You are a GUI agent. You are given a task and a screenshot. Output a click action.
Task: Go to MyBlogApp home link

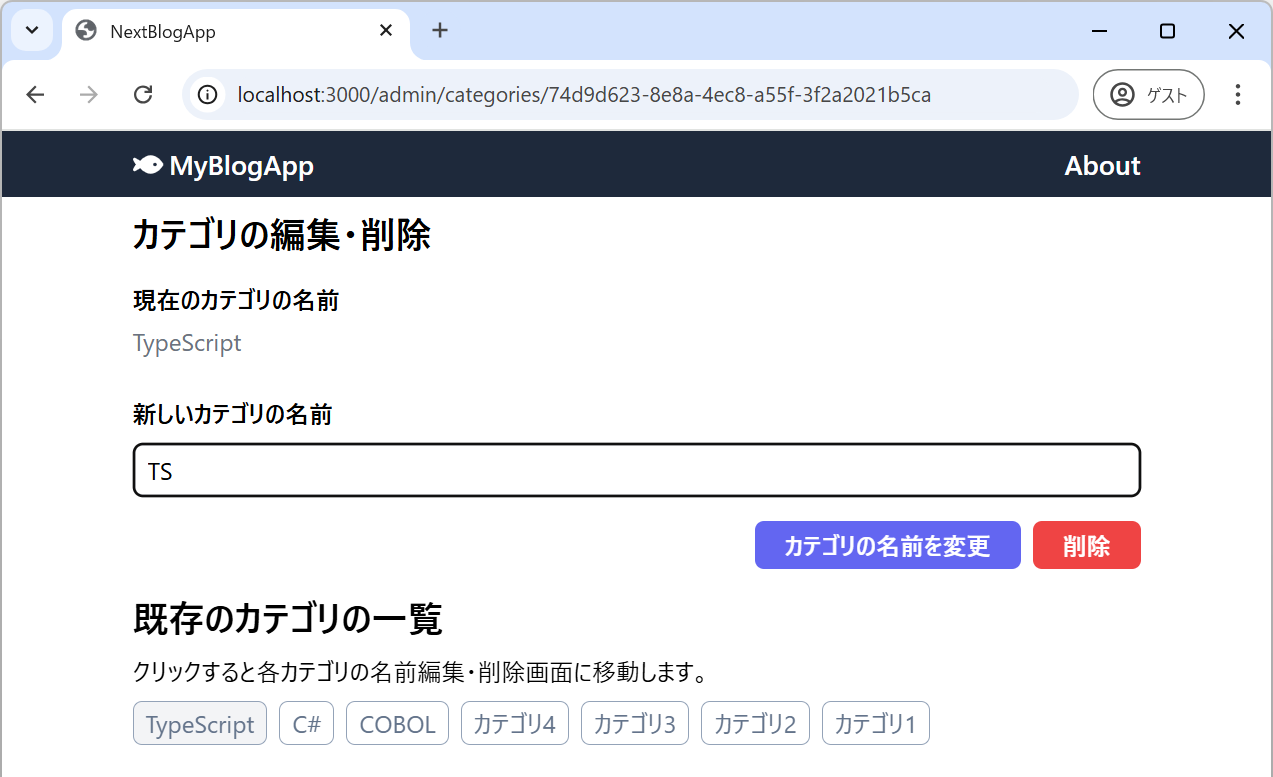point(241,166)
